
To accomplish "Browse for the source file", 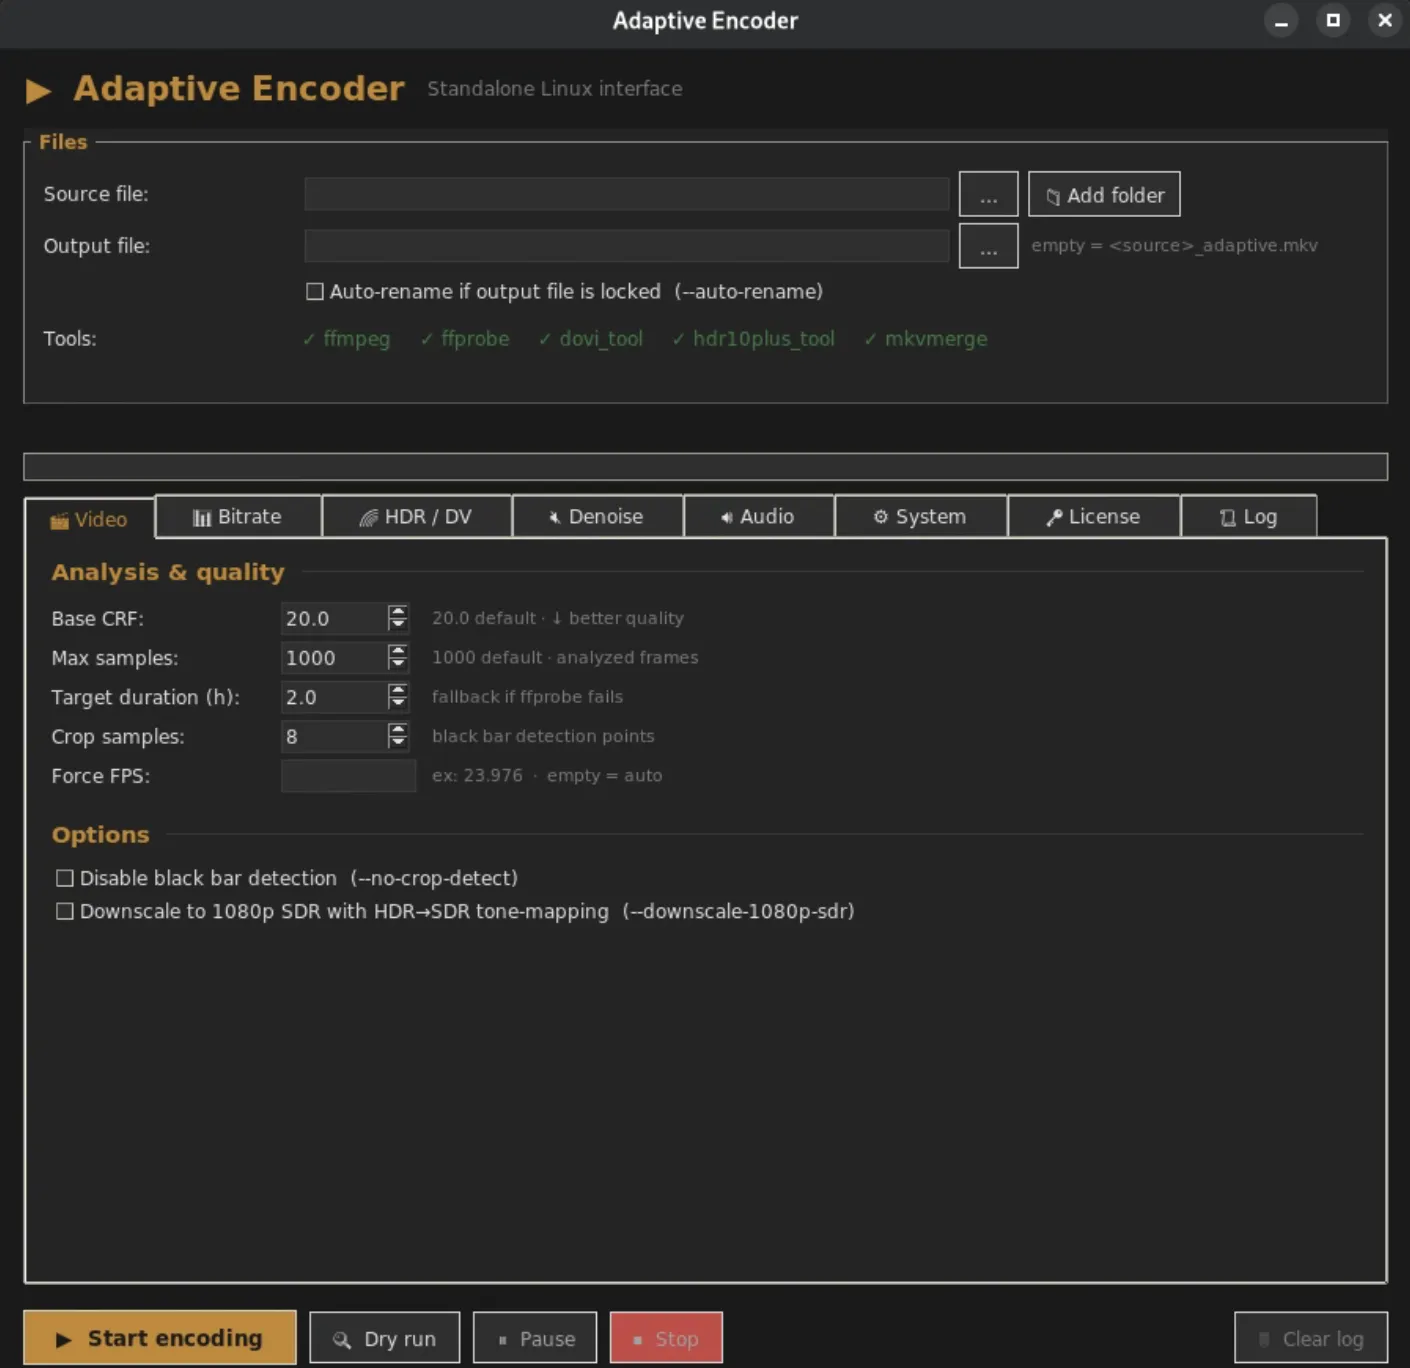I will point(988,194).
